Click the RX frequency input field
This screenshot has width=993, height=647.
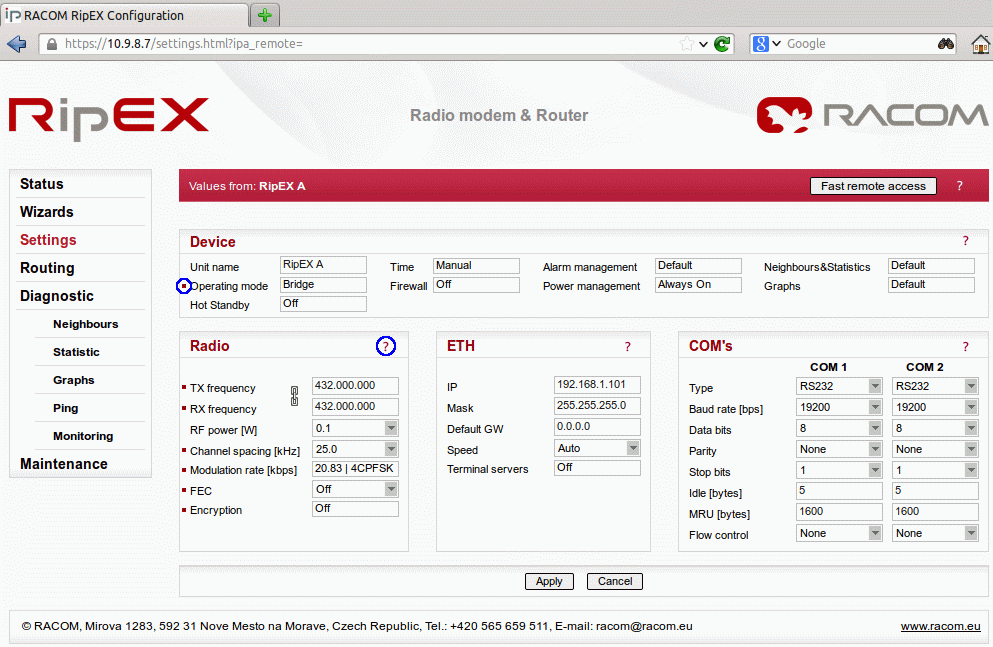(355, 406)
